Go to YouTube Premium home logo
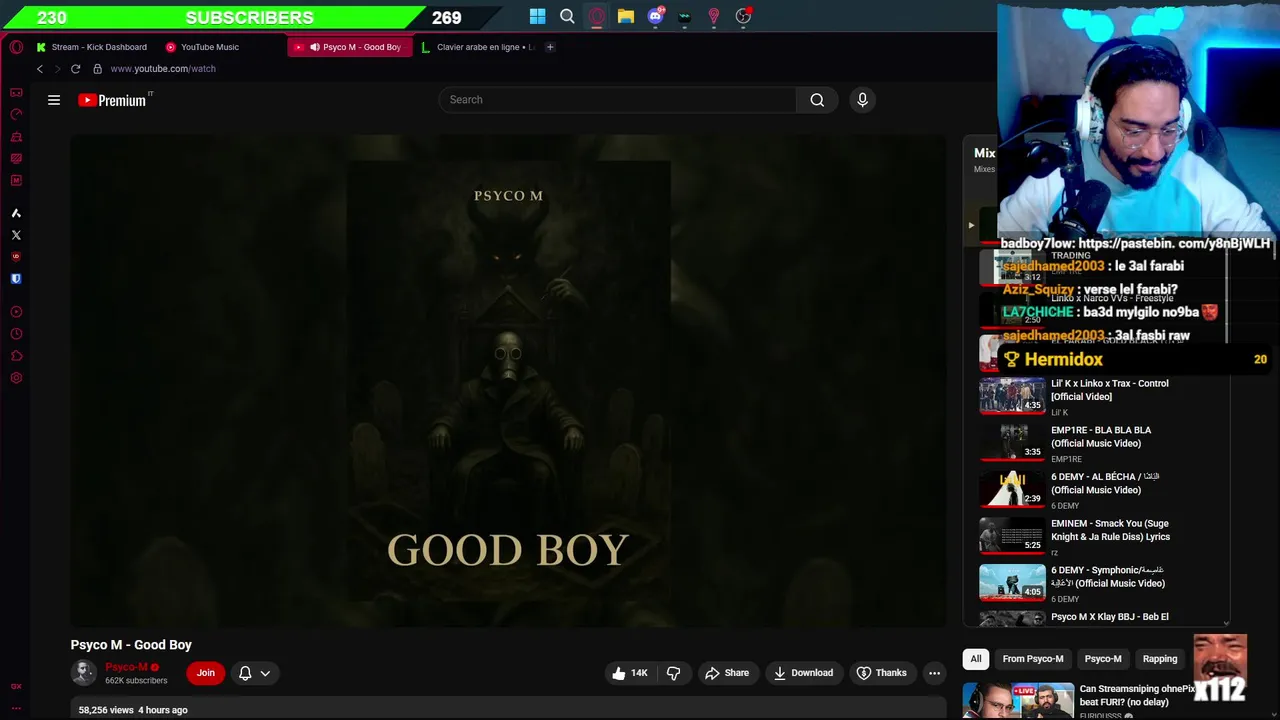Viewport: 1280px width, 720px height. coord(114,100)
